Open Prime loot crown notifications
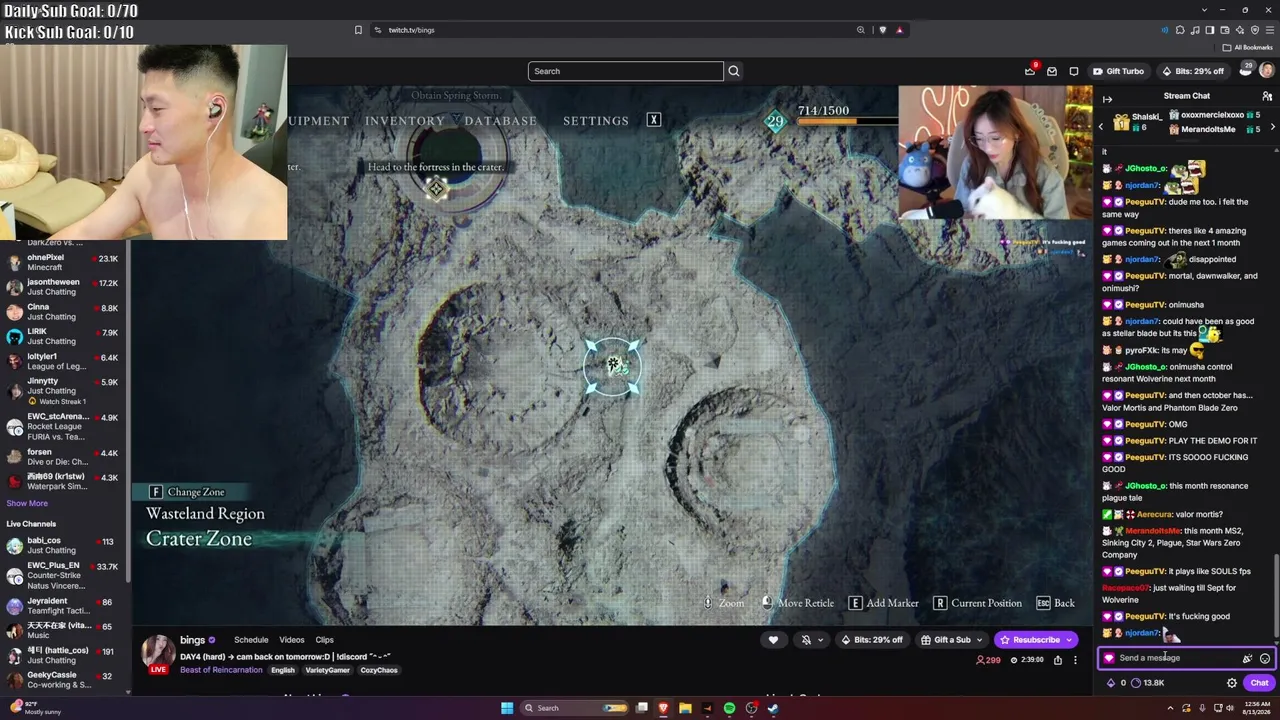 coord(1030,71)
